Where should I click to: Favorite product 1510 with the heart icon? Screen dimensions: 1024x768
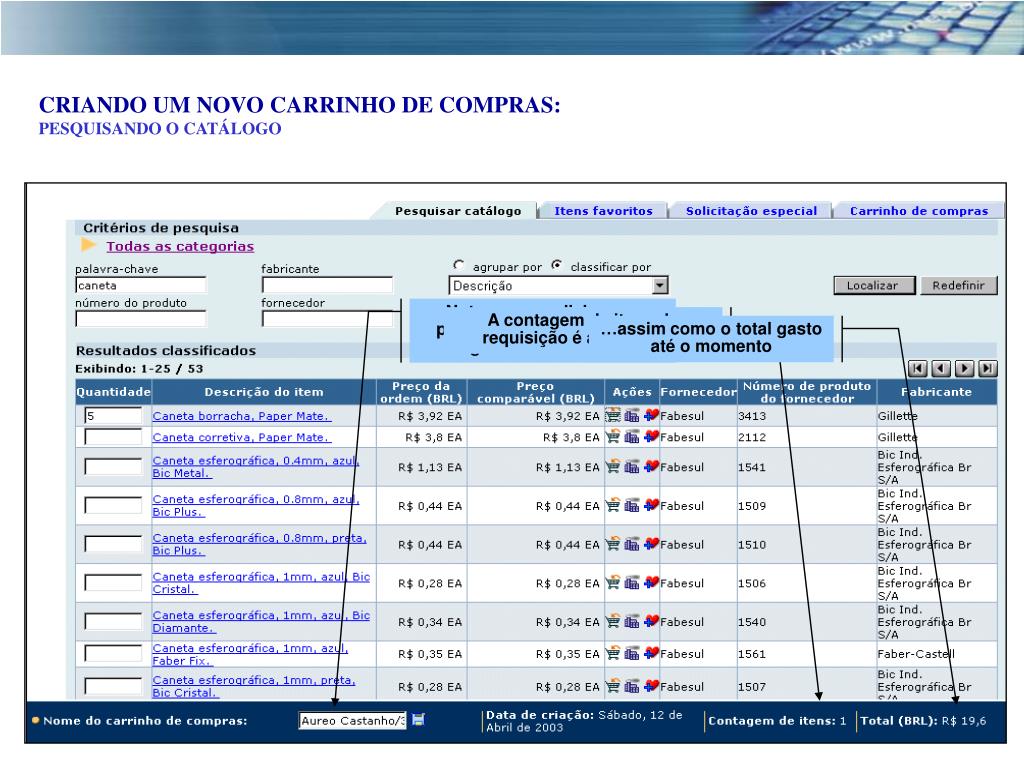tap(651, 544)
